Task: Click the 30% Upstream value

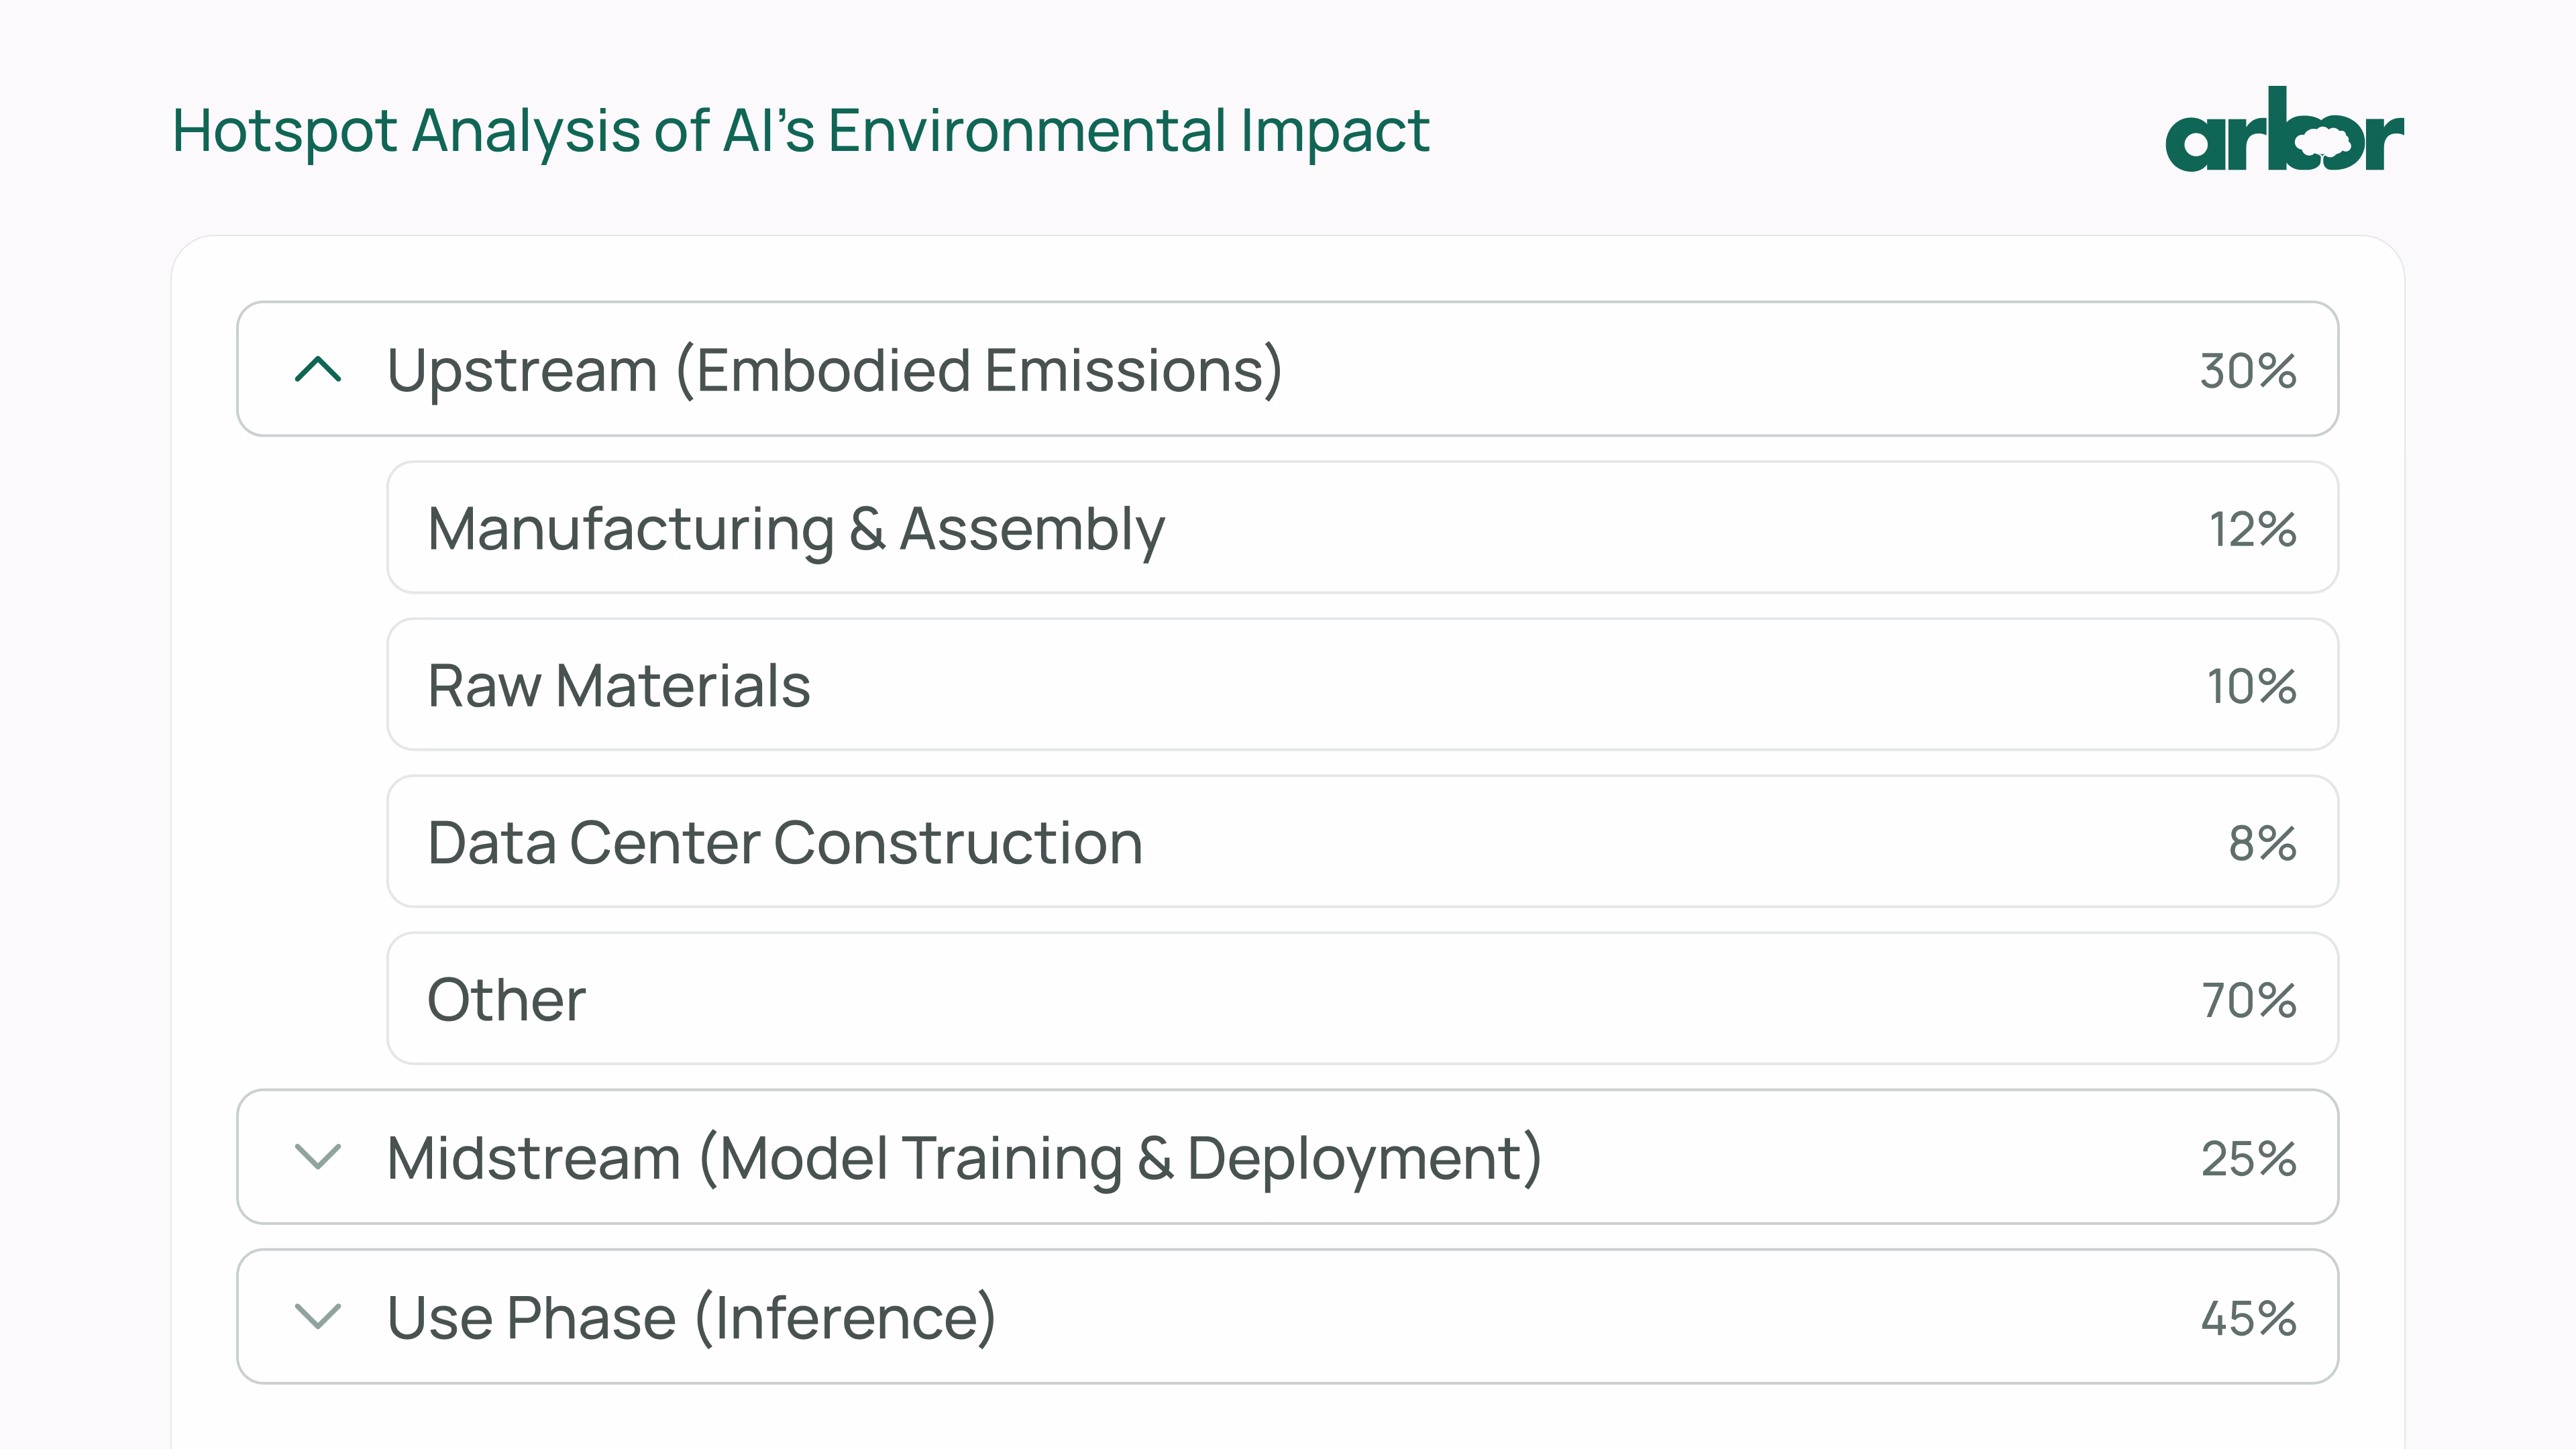Action: (x=2248, y=371)
